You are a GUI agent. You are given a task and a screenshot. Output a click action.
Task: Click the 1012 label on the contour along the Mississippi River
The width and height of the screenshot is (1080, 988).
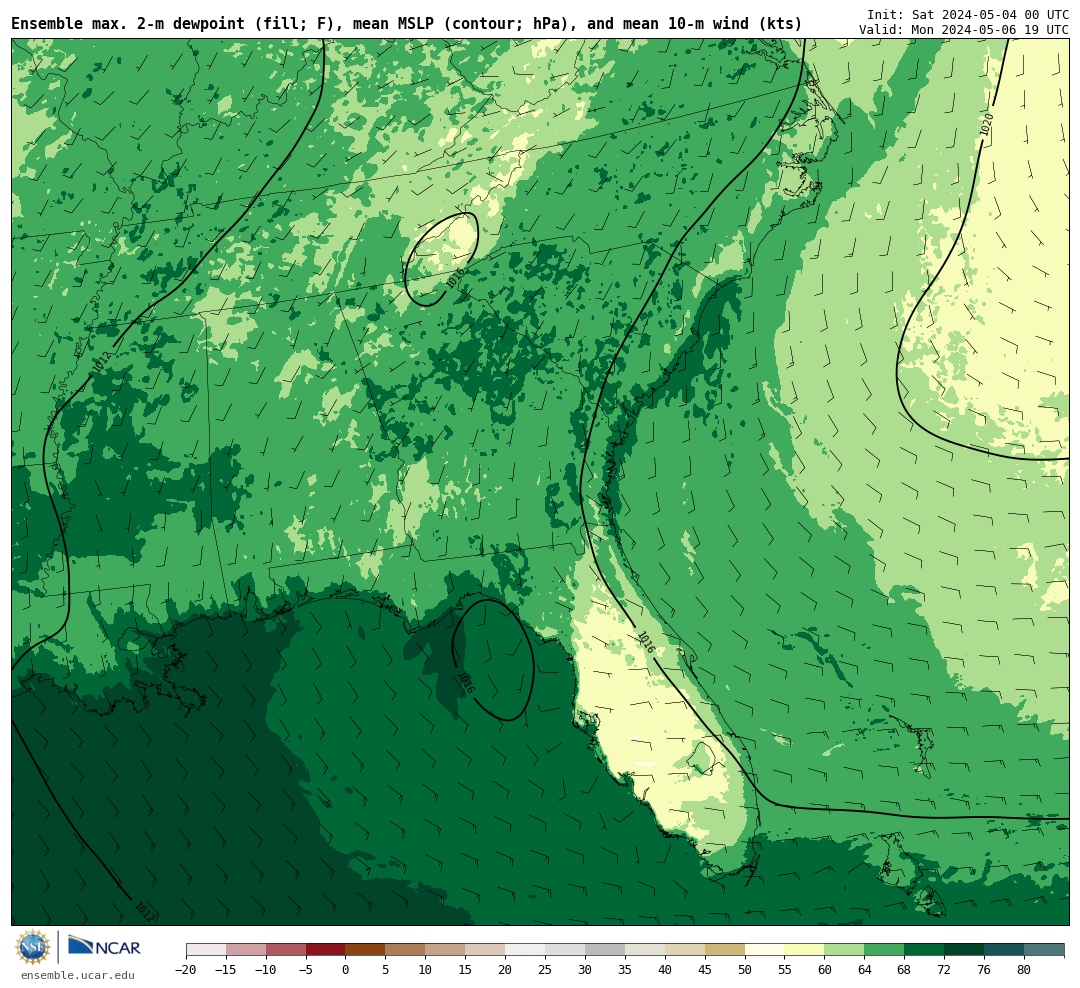(102, 362)
